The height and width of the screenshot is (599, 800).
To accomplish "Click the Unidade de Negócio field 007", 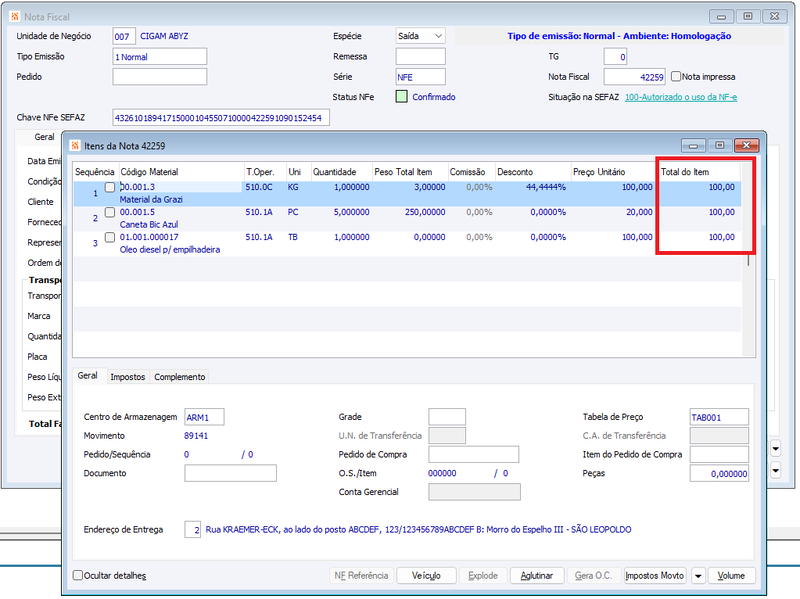I will coord(124,36).
